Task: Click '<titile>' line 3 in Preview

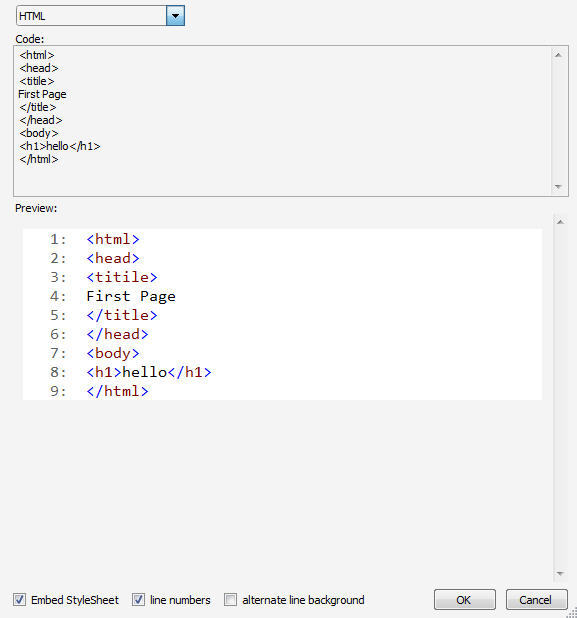Action: (122, 277)
